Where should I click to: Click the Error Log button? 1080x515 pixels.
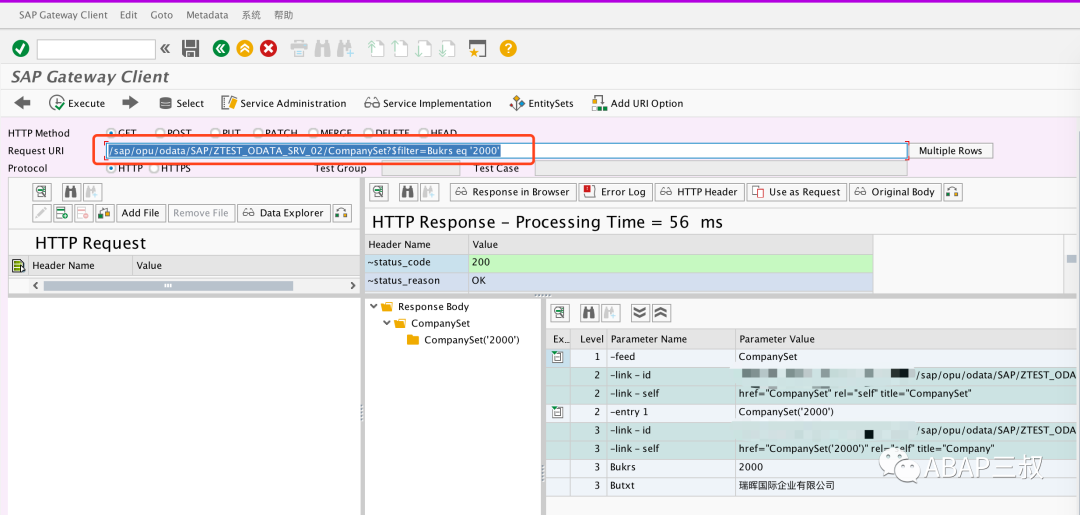(x=615, y=192)
